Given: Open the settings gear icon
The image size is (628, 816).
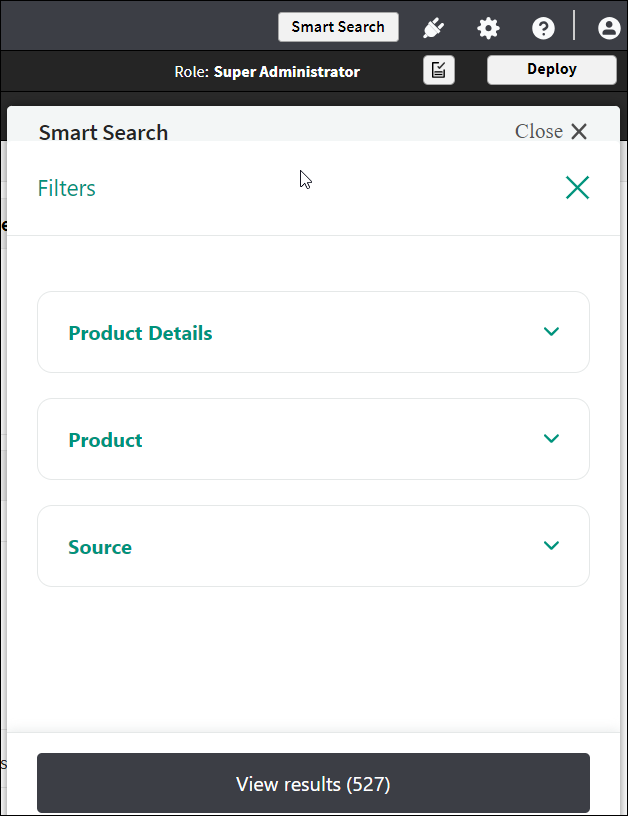Looking at the screenshot, I should click(488, 28).
